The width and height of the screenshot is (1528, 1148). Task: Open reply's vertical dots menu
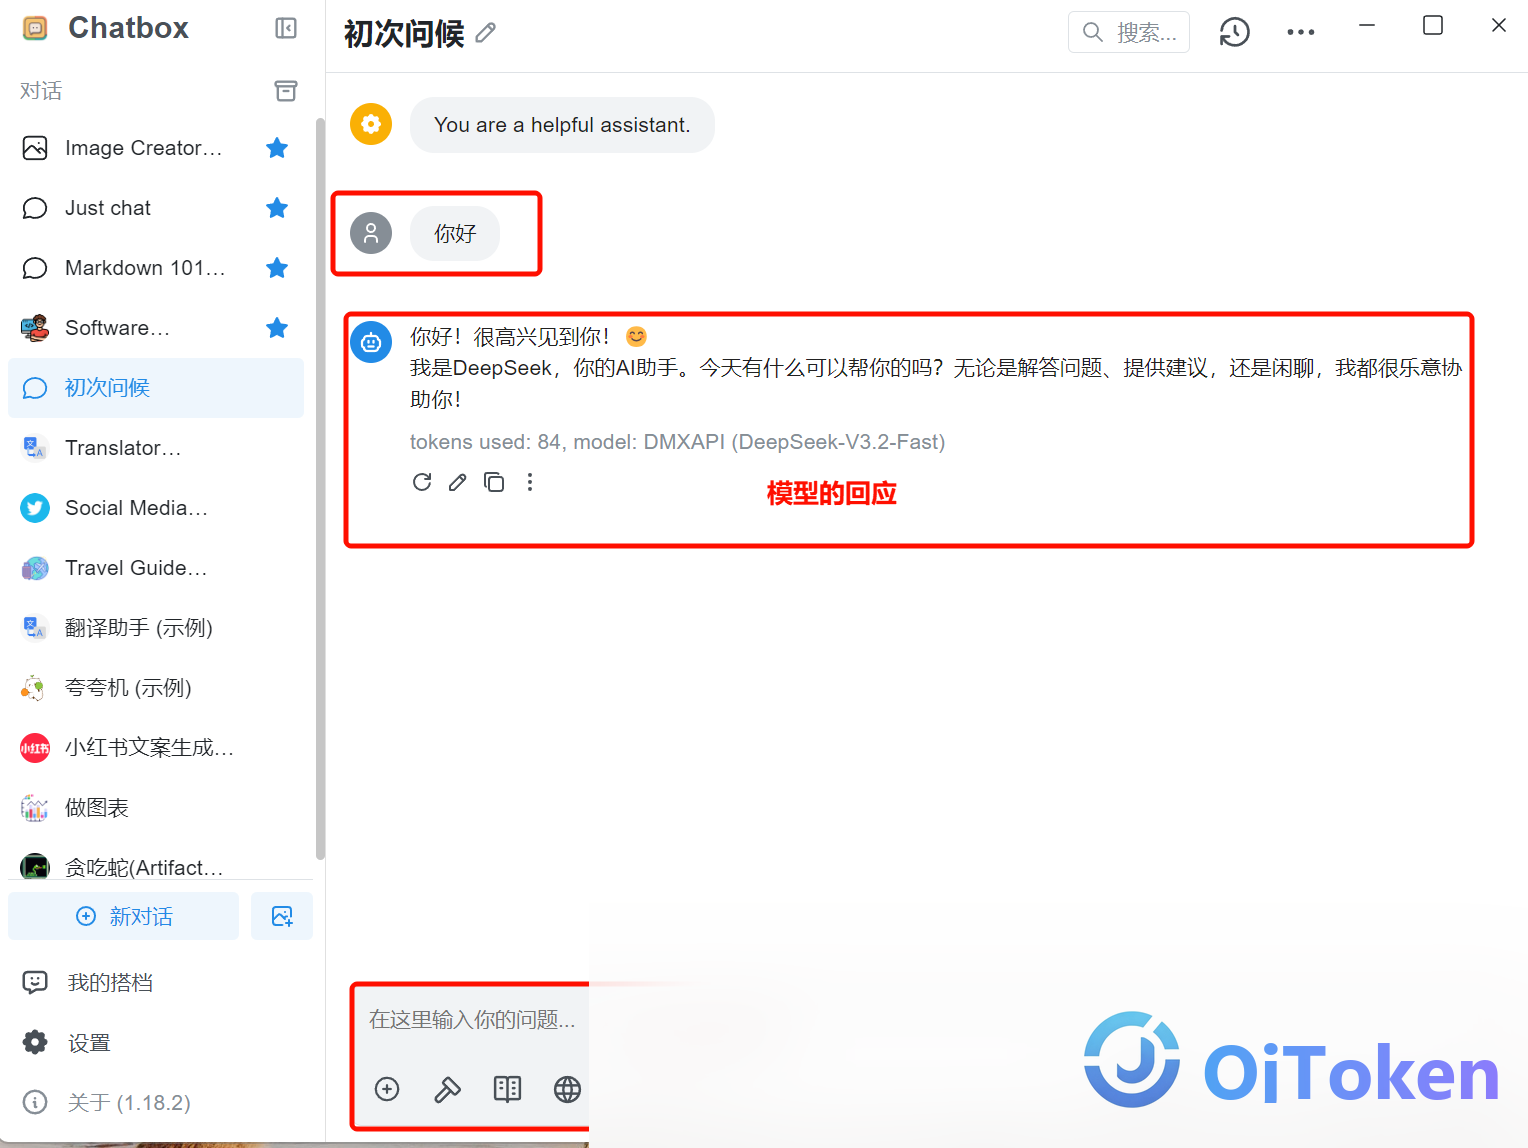530,482
